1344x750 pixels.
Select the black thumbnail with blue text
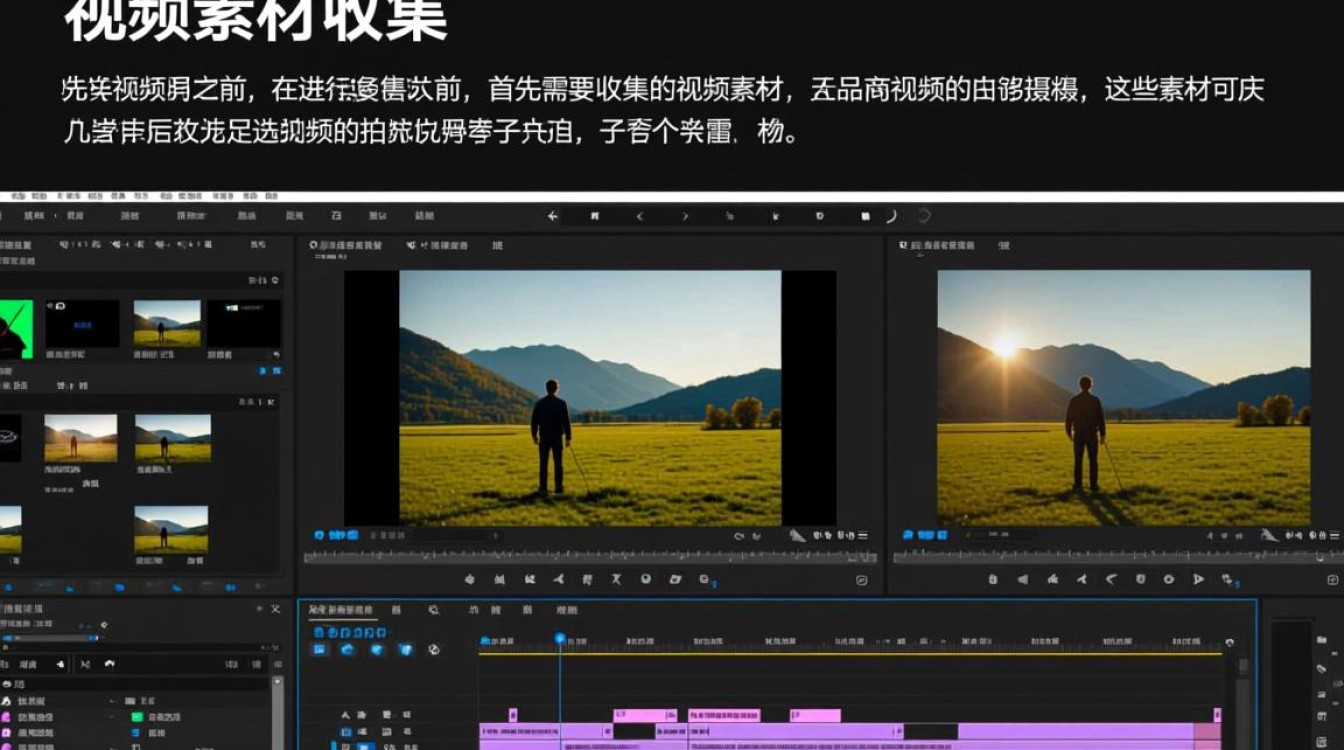[82, 323]
